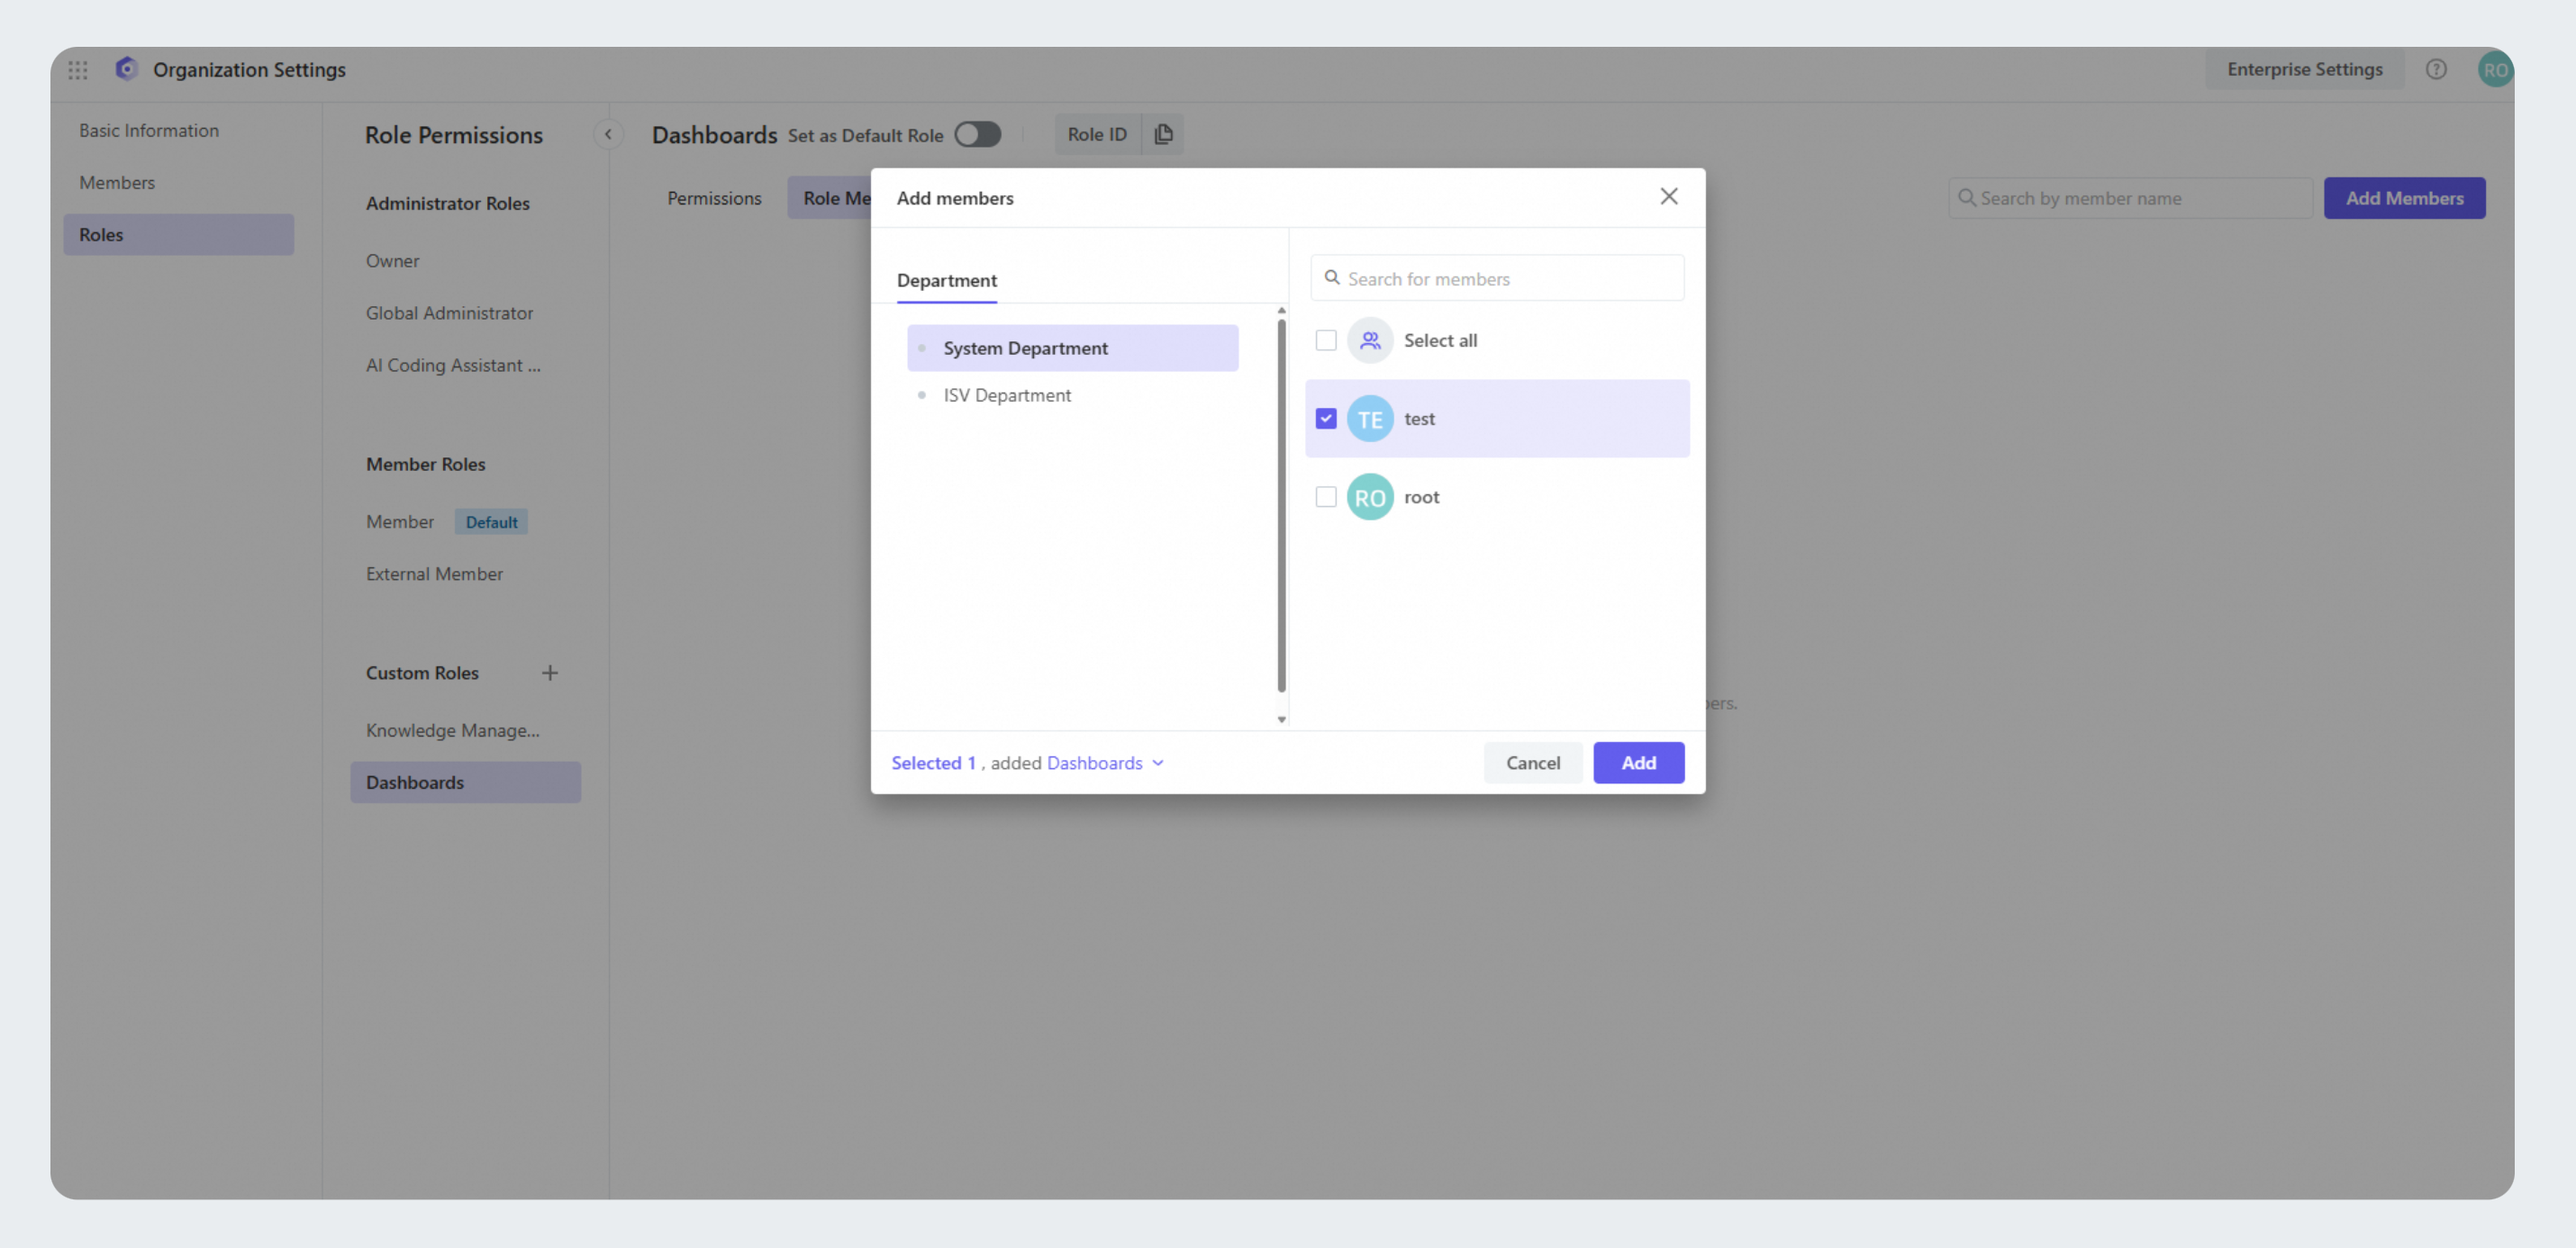The height and width of the screenshot is (1248, 2576).
Task: Select the Department tab in dialog
Action: (x=946, y=280)
